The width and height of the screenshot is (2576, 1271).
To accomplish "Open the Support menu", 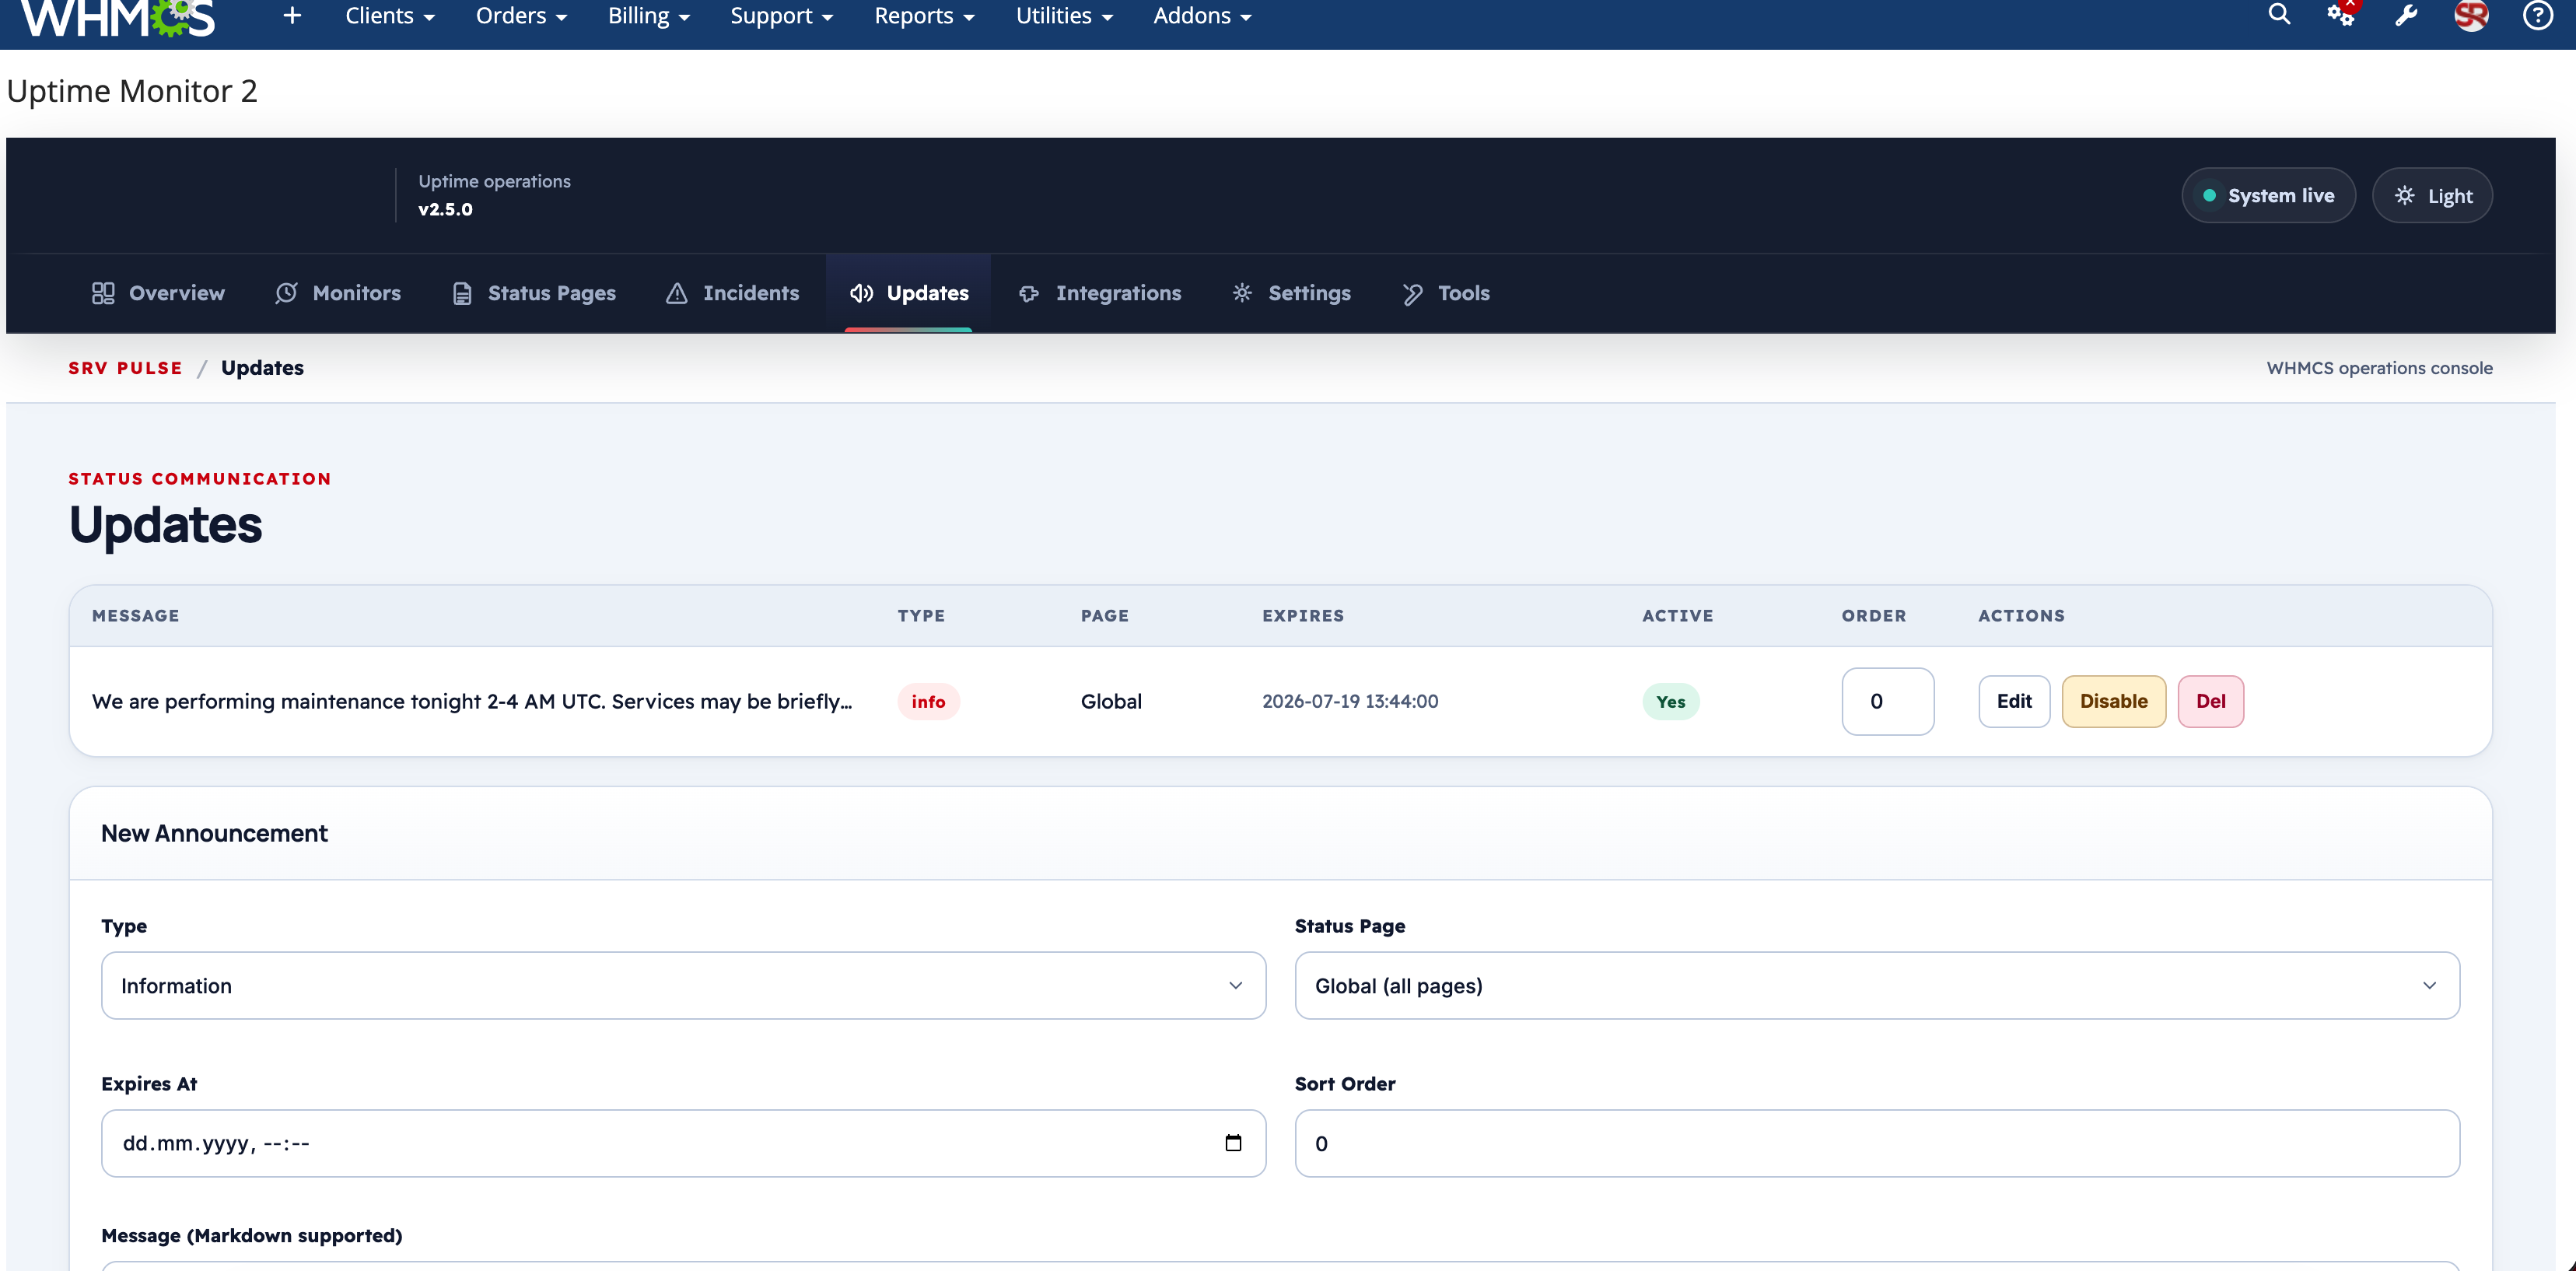I will pyautogui.click(x=781, y=16).
